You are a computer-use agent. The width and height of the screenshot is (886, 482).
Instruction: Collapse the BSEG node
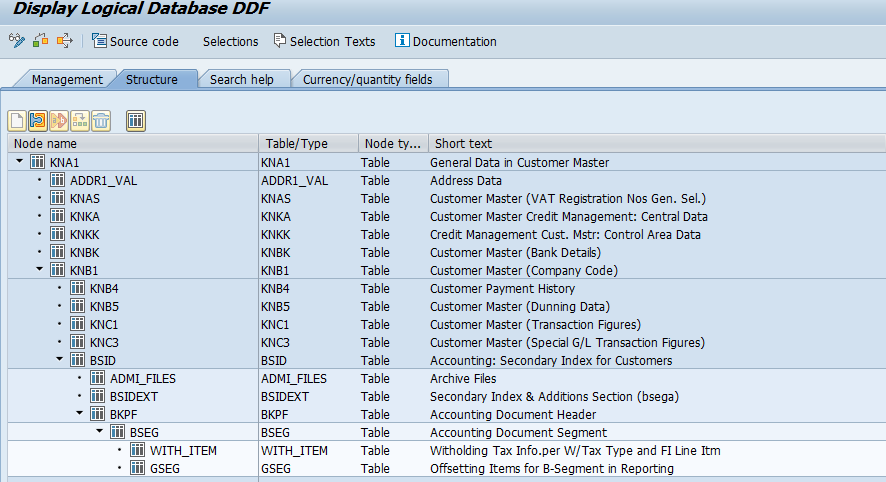point(100,432)
